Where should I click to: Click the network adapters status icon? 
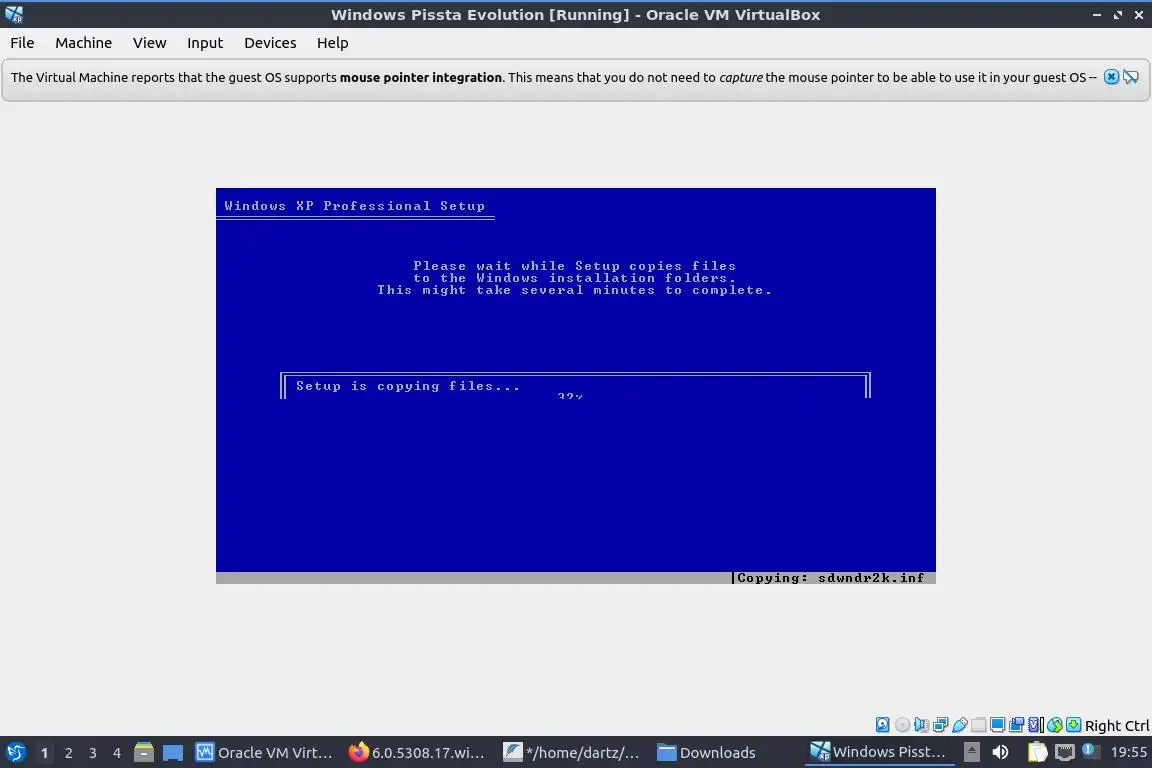tap(940, 725)
